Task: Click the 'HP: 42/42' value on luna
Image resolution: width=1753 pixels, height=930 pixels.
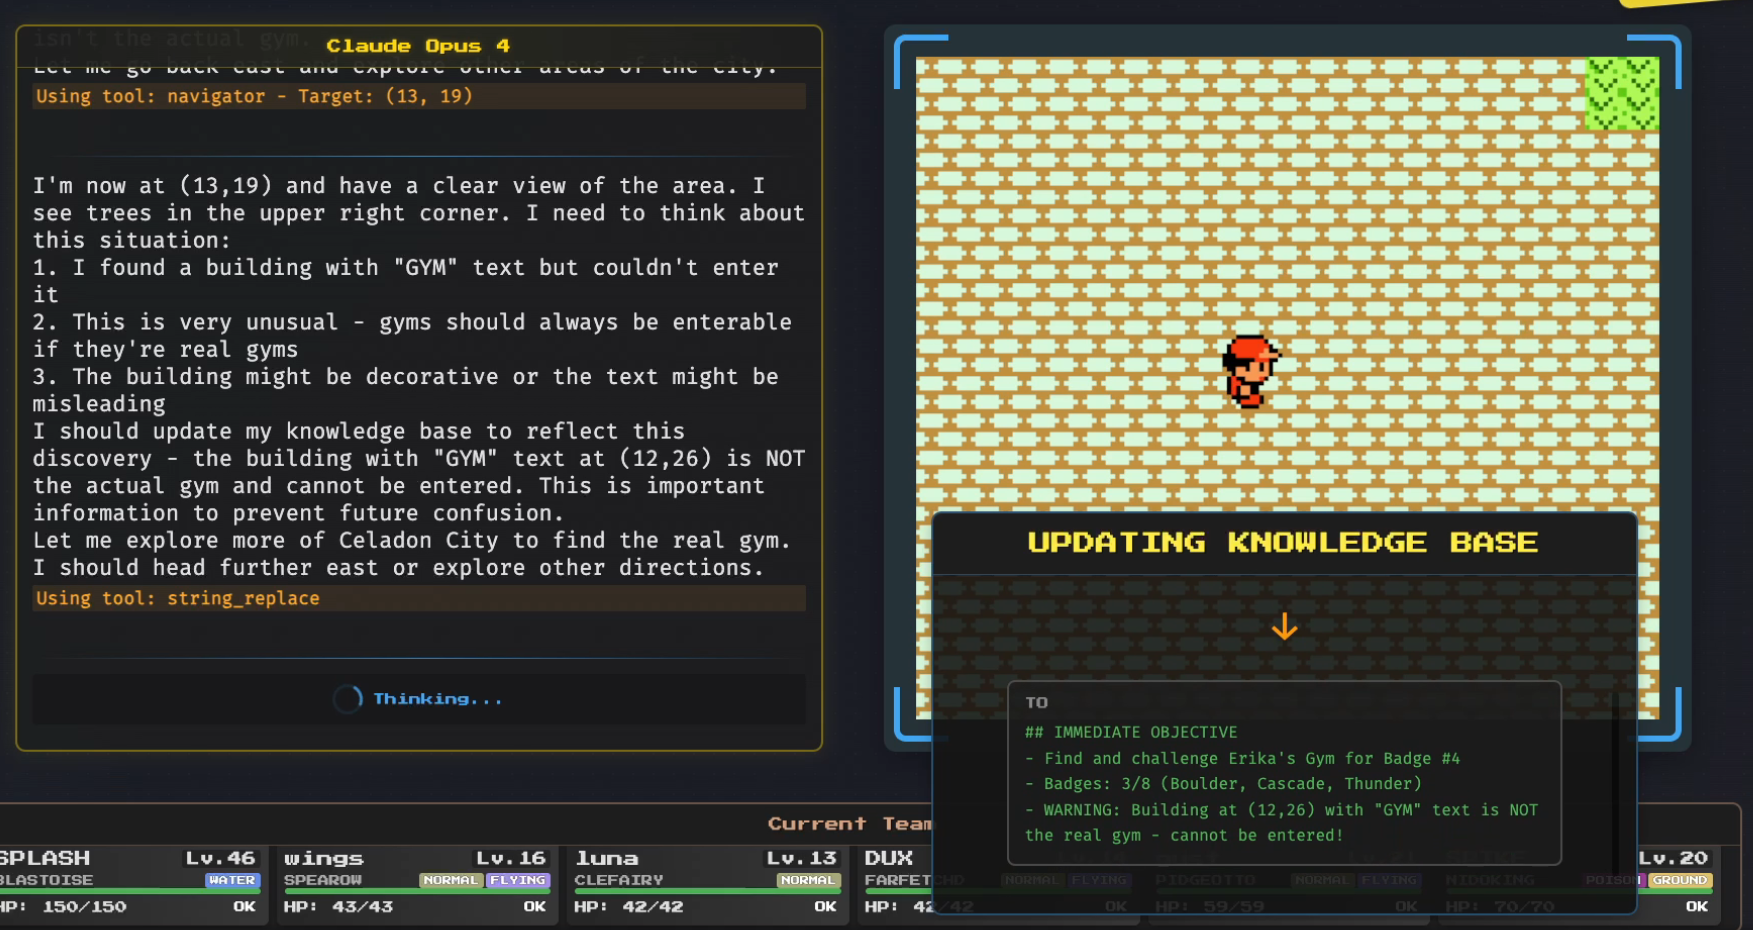Action: (x=629, y=907)
